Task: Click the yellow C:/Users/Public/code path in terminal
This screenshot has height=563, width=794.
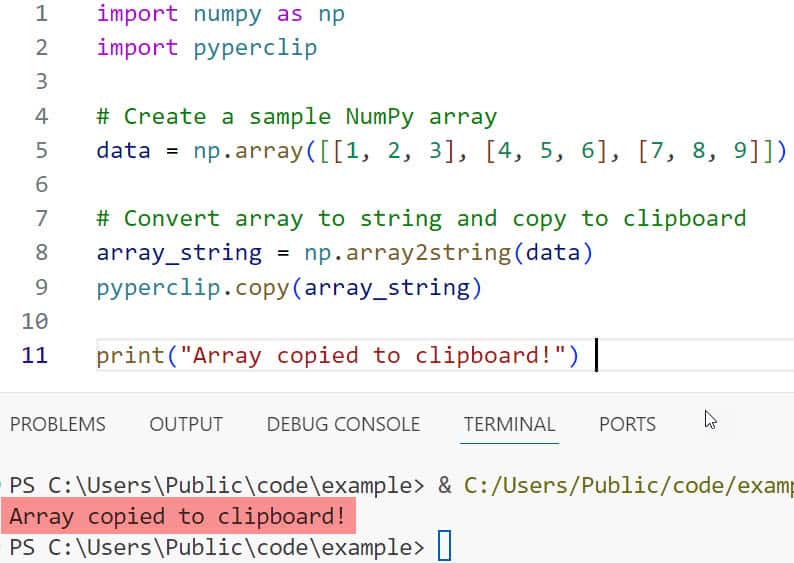Action: [628, 486]
